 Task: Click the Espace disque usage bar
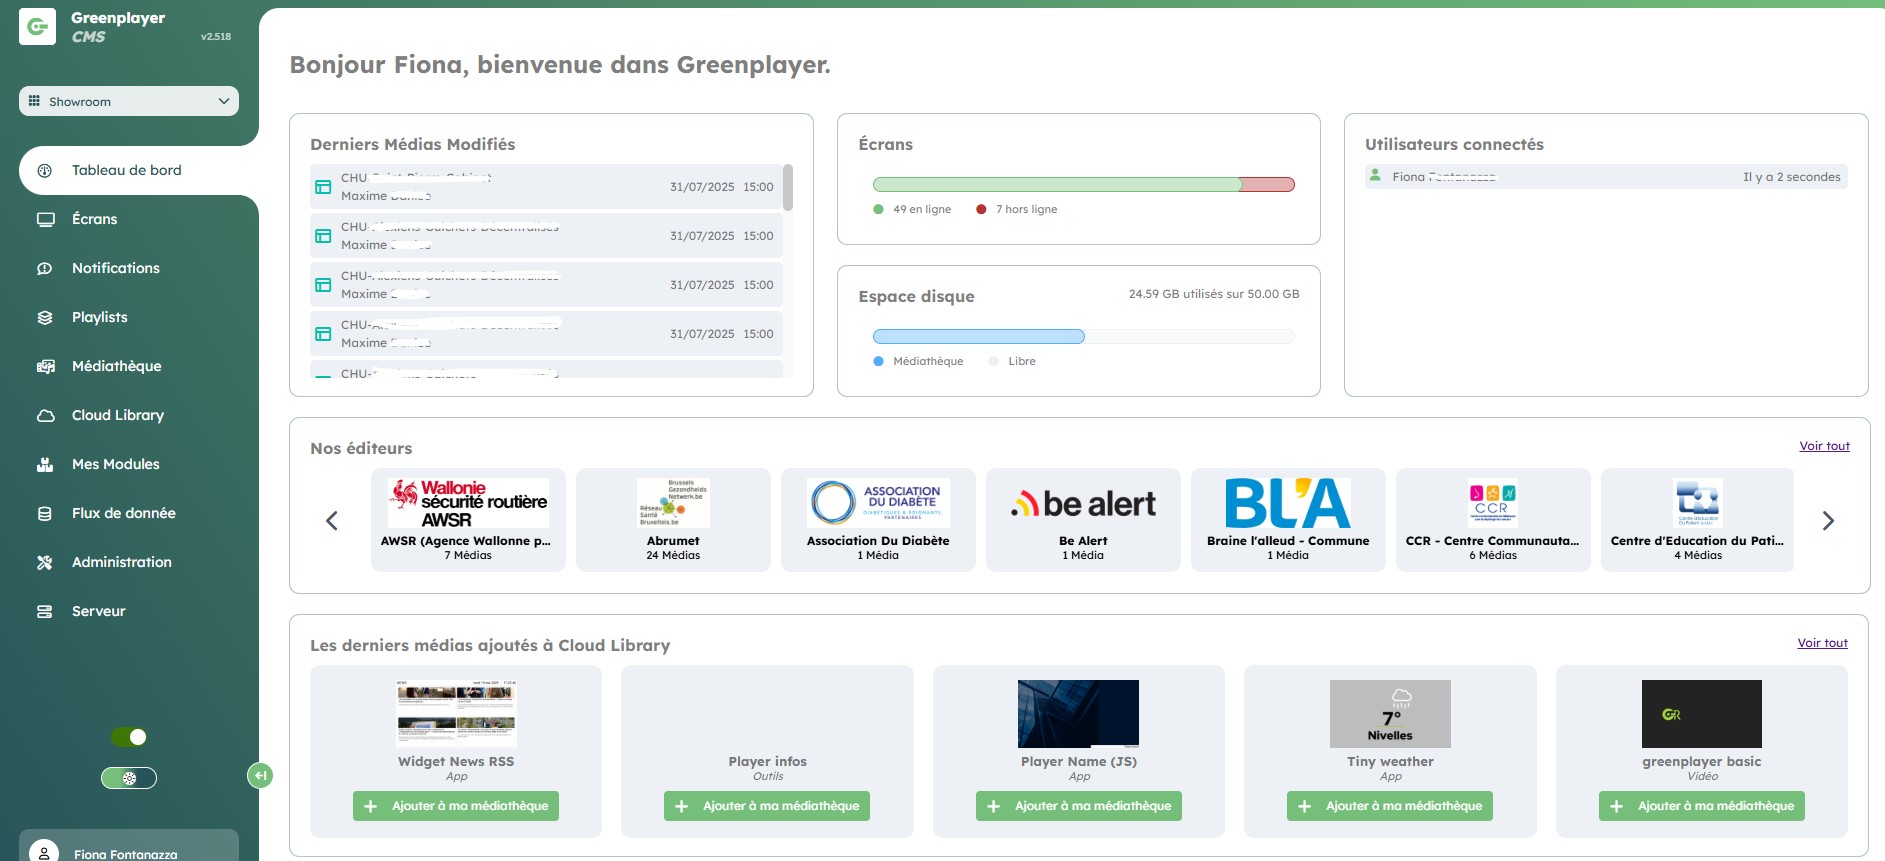pyautogui.click(x=1083, y=337)
